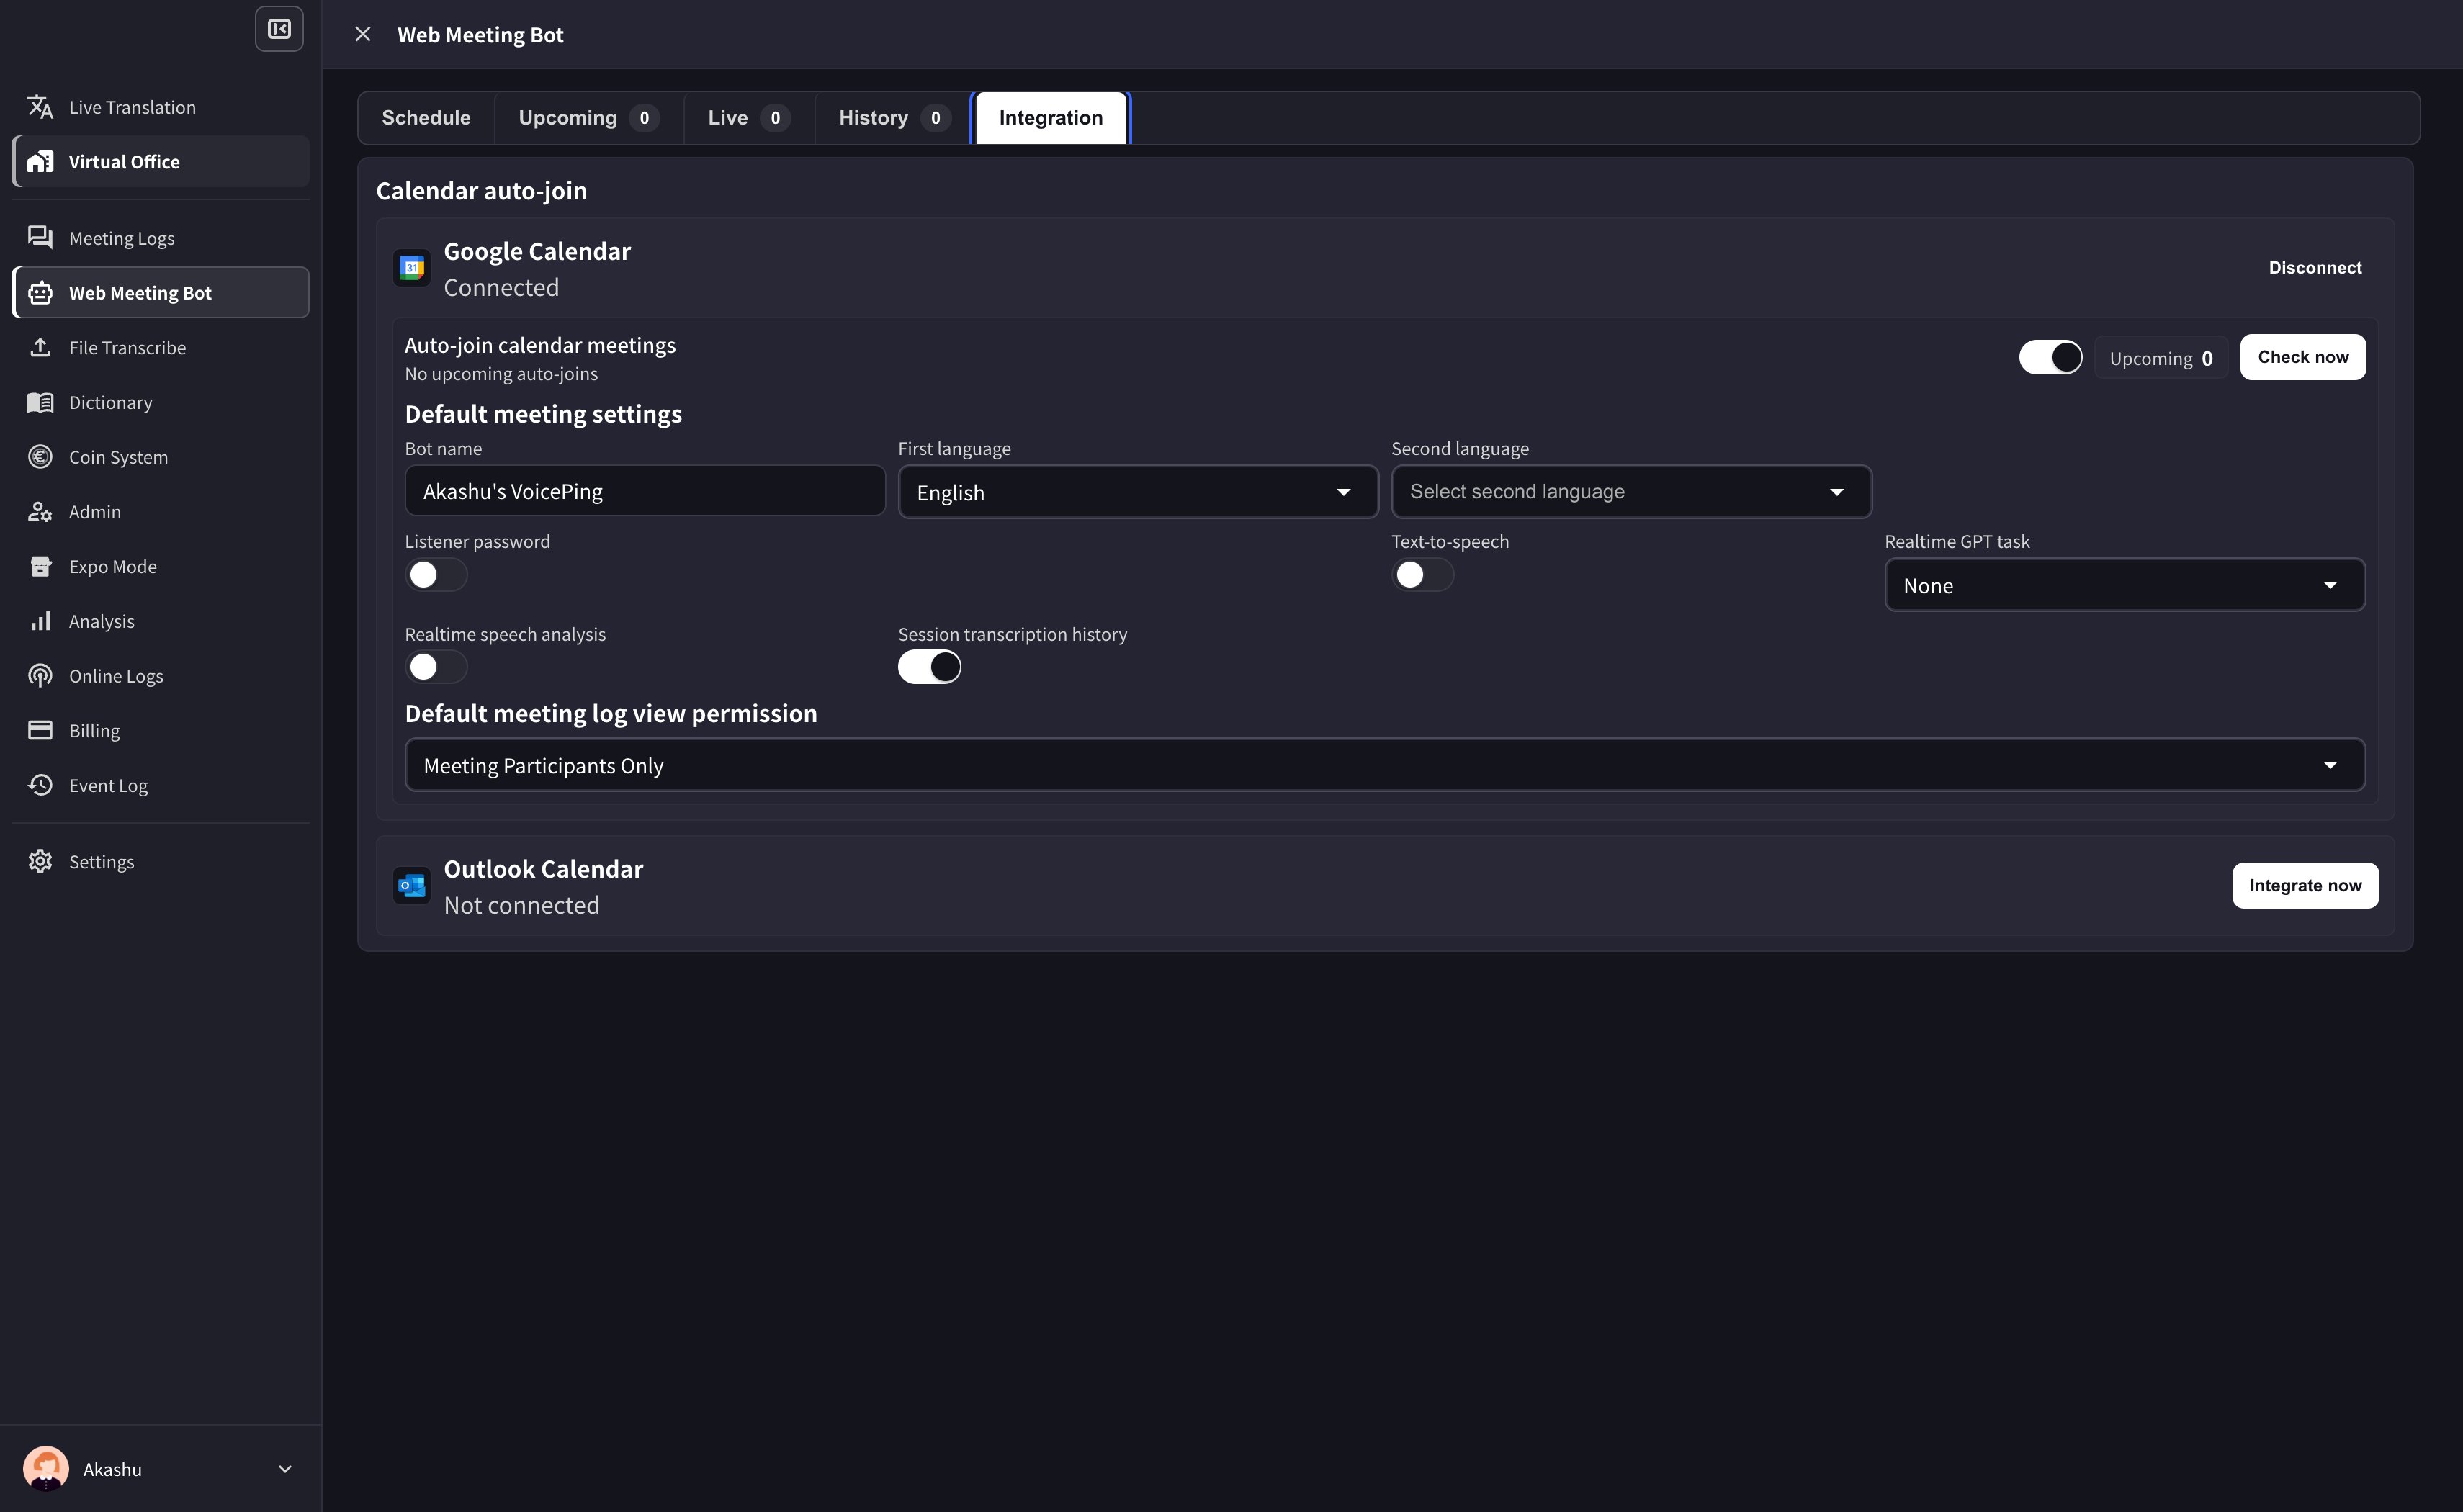Screen dimensions: 2463x1512
Task: Open the Dictionary menu item
Action: pyautogui.click(x=160, y=402)
